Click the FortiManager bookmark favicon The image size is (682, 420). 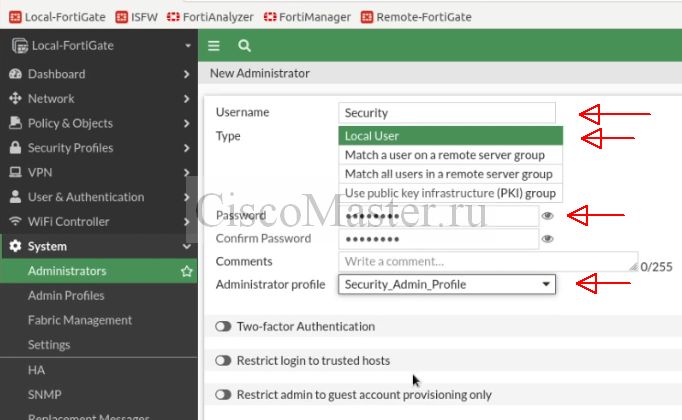point(270,17)
